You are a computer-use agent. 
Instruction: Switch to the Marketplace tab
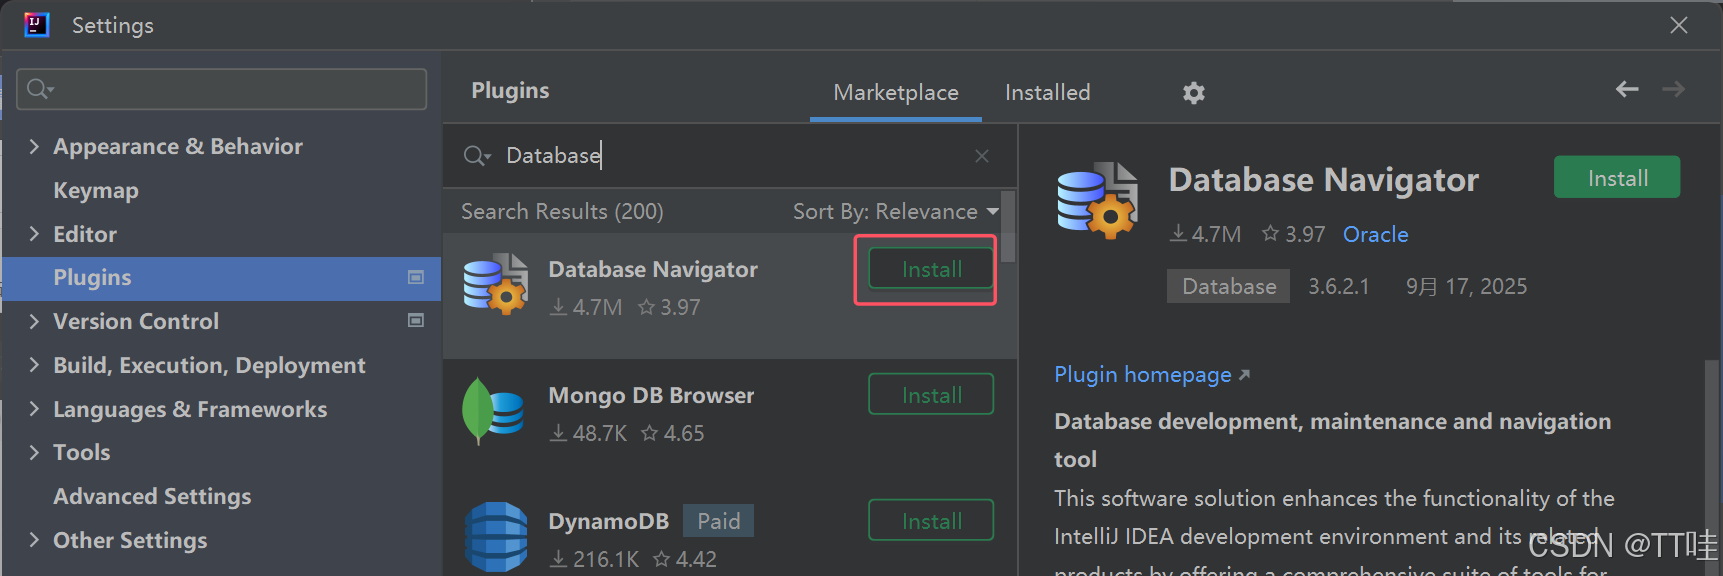(x=896, y=93)
